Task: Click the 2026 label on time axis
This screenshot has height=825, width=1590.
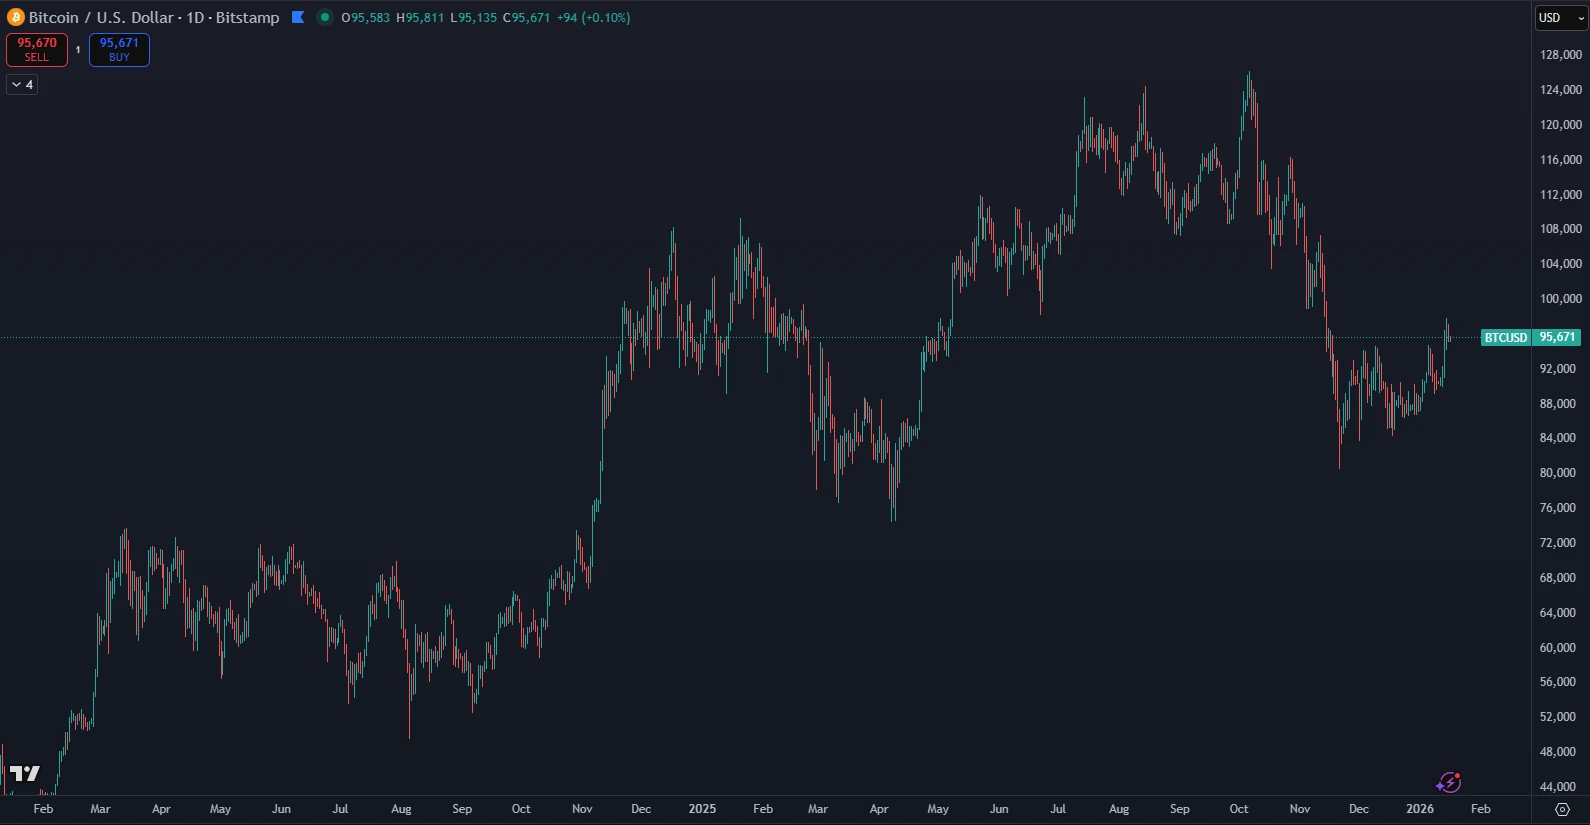Action: (1420, 809)
